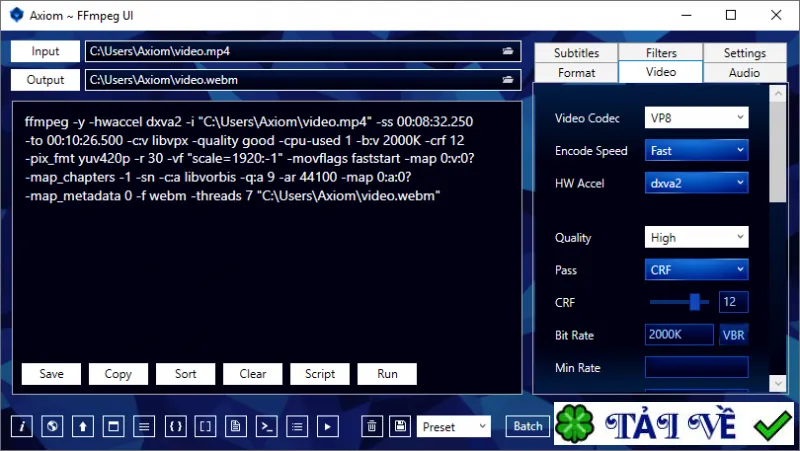
Task: Click the curly braces icon
Action: [x=176, y=427]
